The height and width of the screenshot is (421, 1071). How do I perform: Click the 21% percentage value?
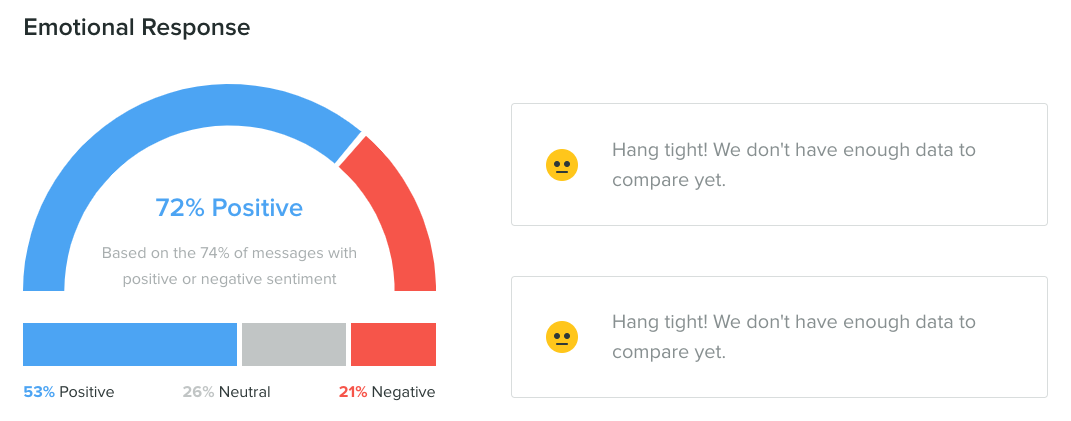click(353, 392)
